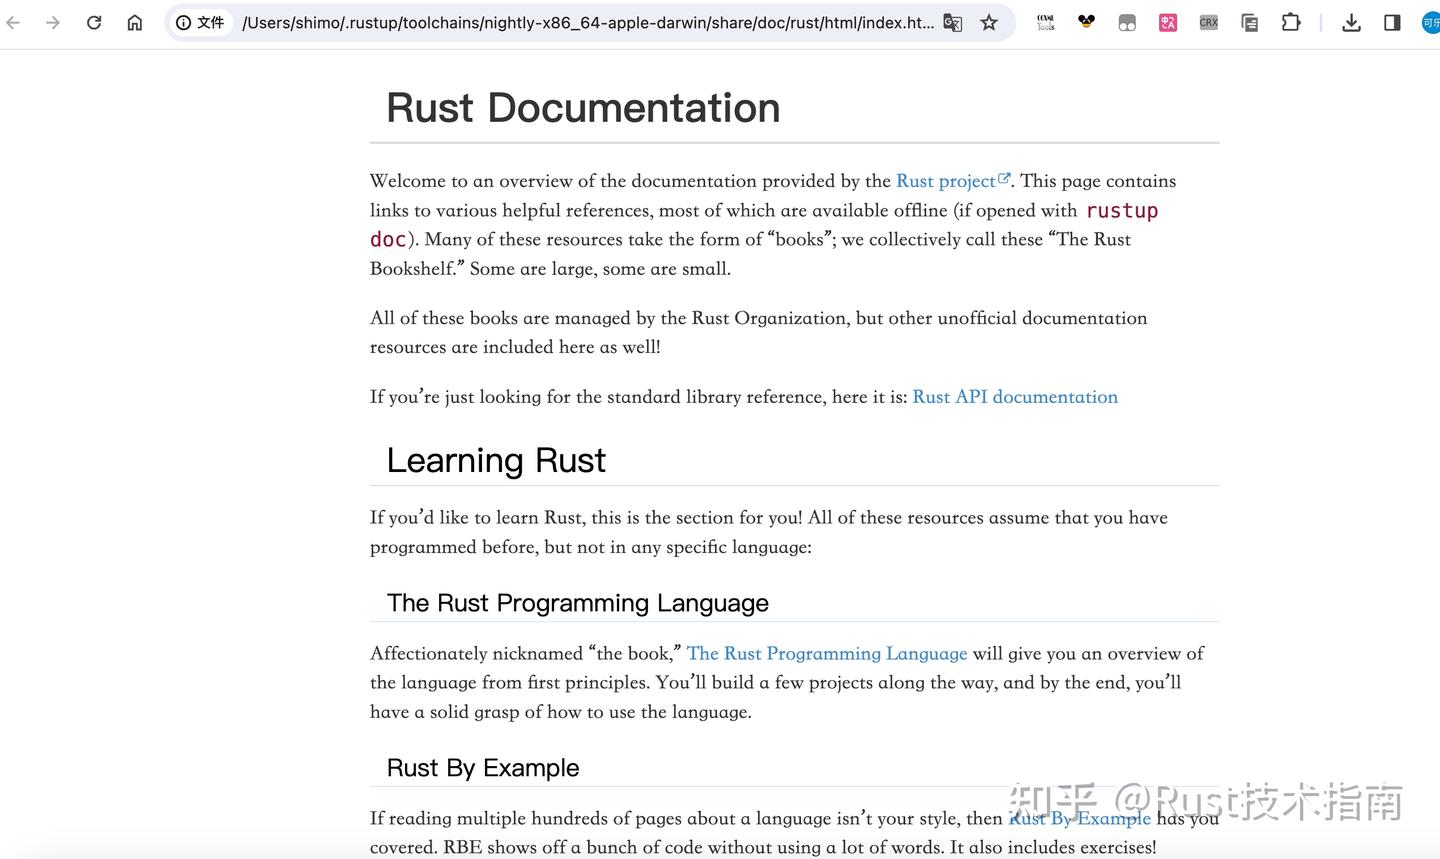Image resolution: width=1440 pixels, height=859 pixels.
Task: Click the duck-face extension icon
Action: tap(1086, 22)
